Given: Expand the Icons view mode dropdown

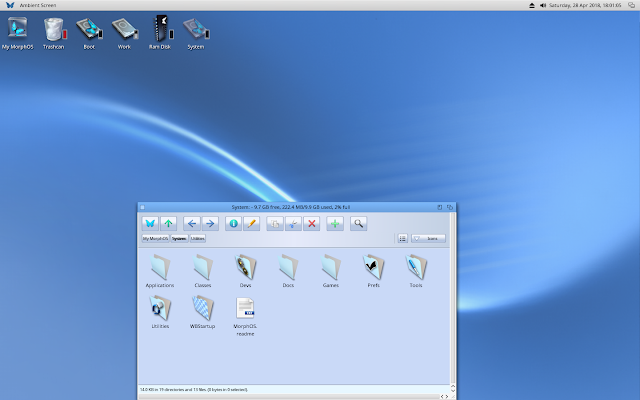Looking at the screenshot, I should point(429,239).
